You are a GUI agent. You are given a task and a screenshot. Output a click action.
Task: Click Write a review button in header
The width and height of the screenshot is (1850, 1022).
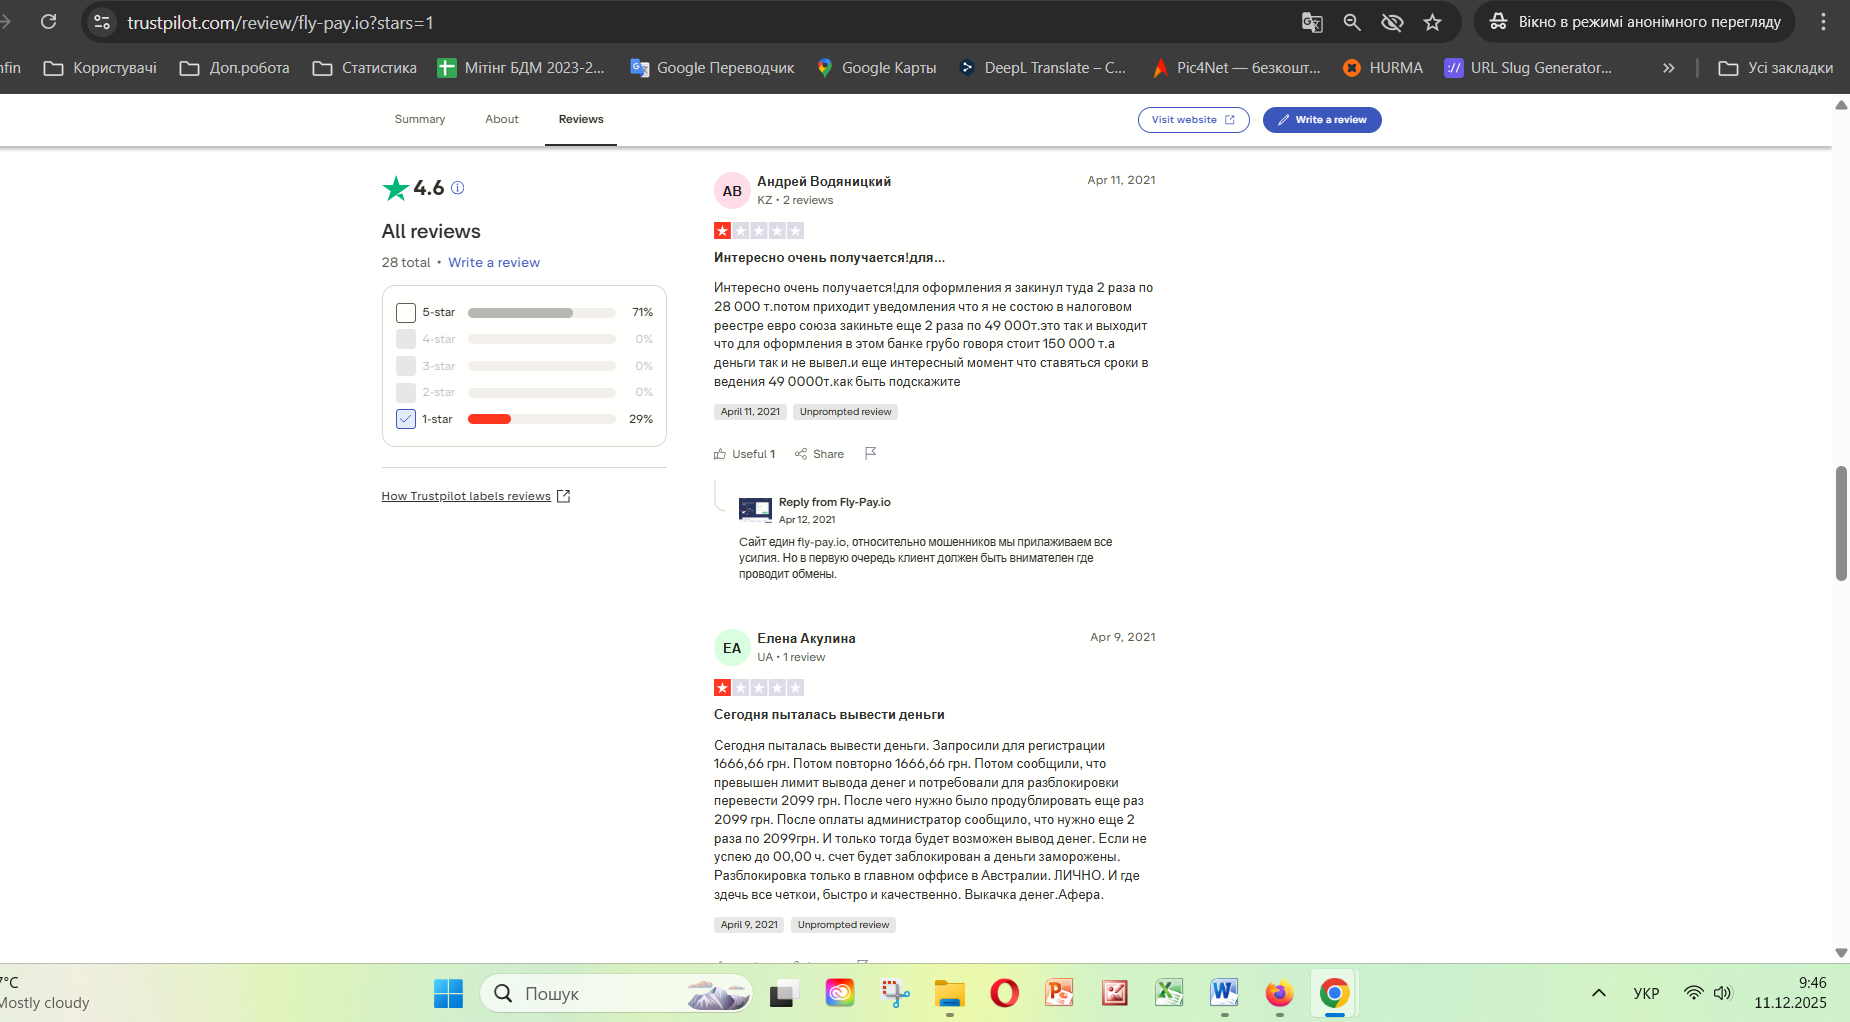tap(1322, 120)
